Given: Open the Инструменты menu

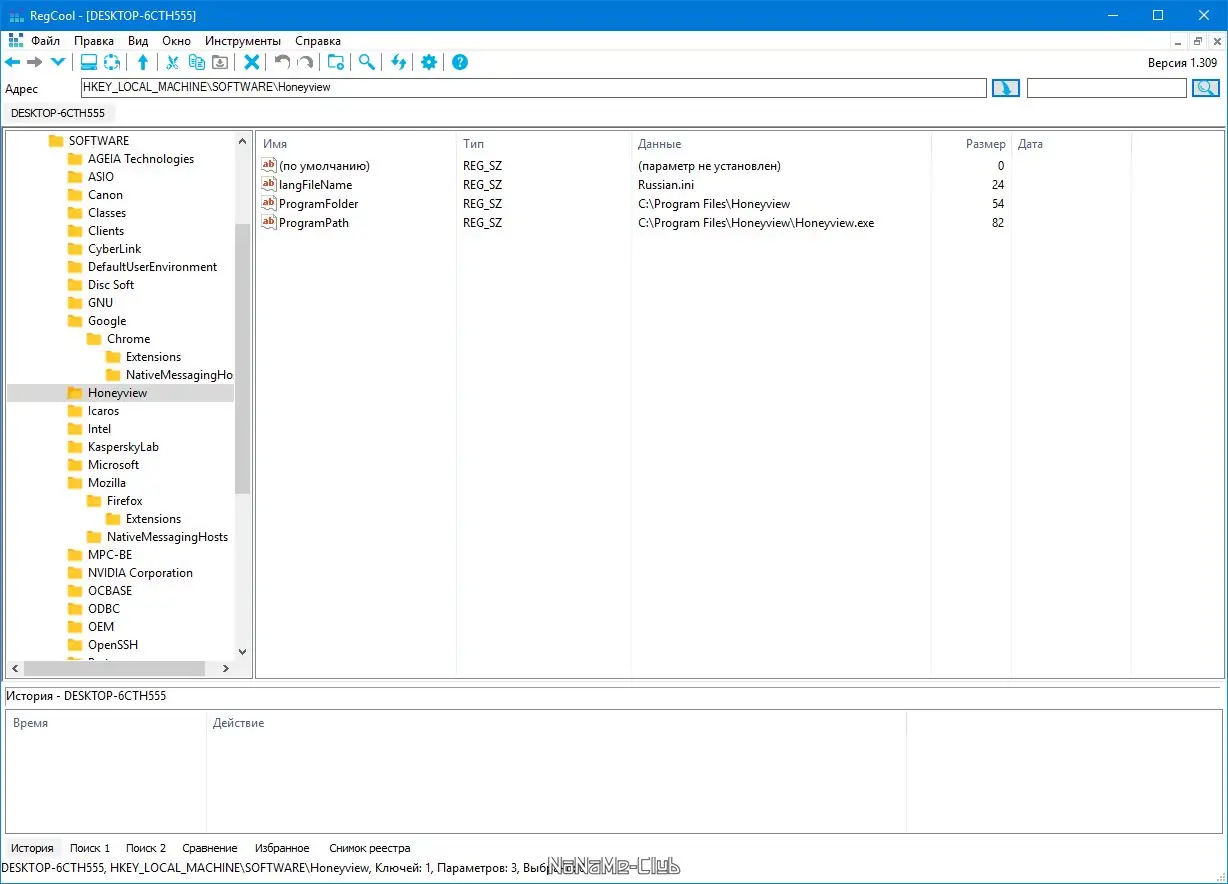Looking at the screenshot, I should tap(243, 41).
